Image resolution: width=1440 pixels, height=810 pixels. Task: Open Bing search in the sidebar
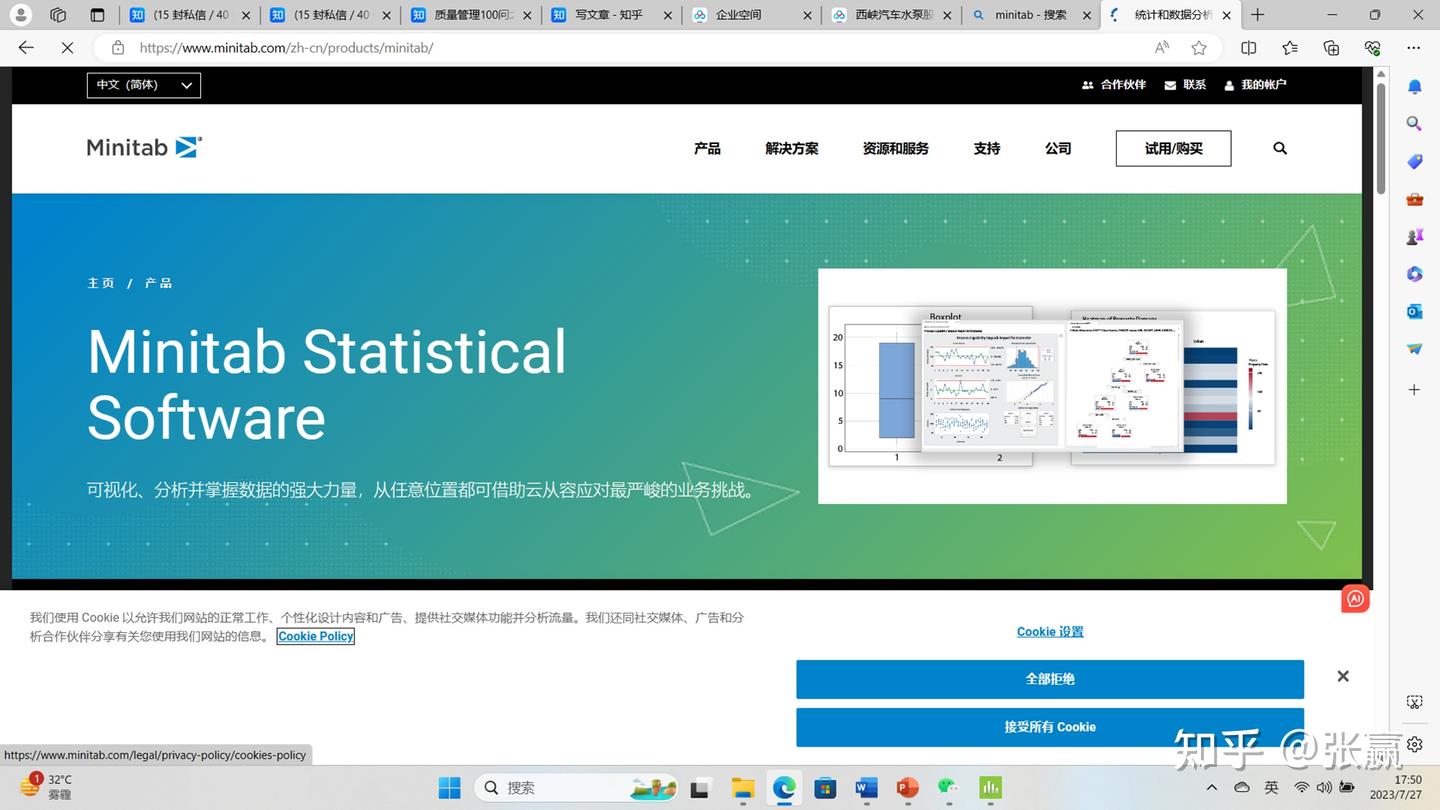pyautogui.click(x=1414, y=123)
